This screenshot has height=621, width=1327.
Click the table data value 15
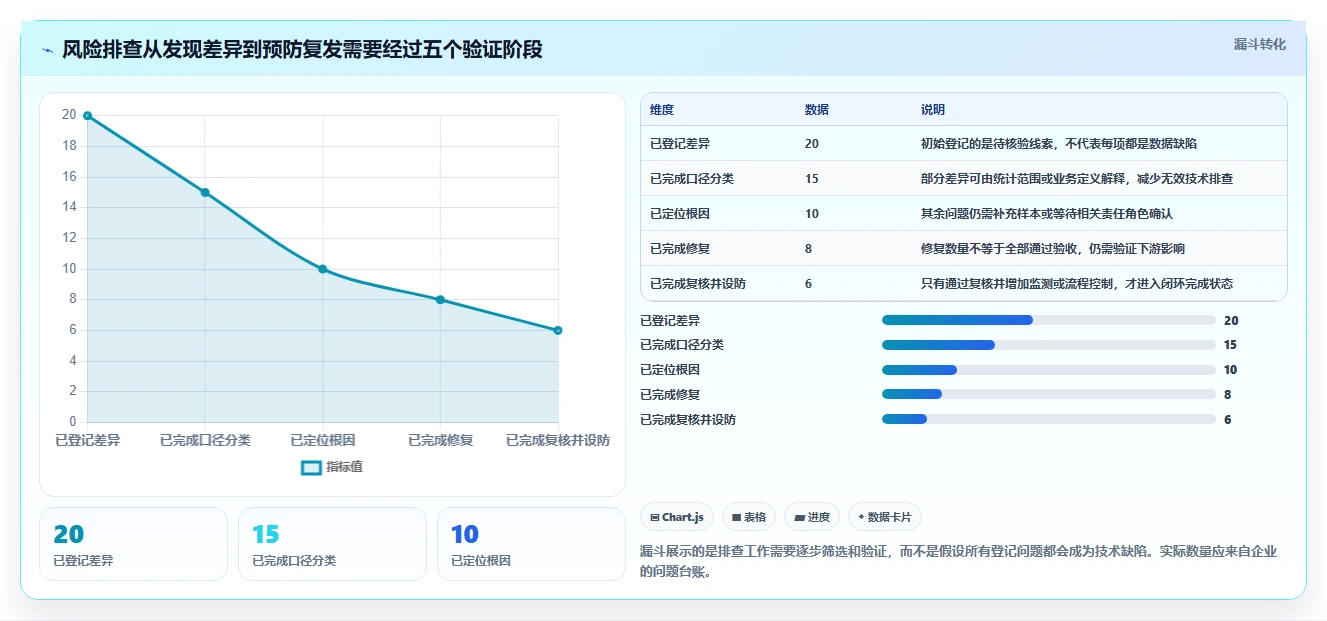coord(811,179)
